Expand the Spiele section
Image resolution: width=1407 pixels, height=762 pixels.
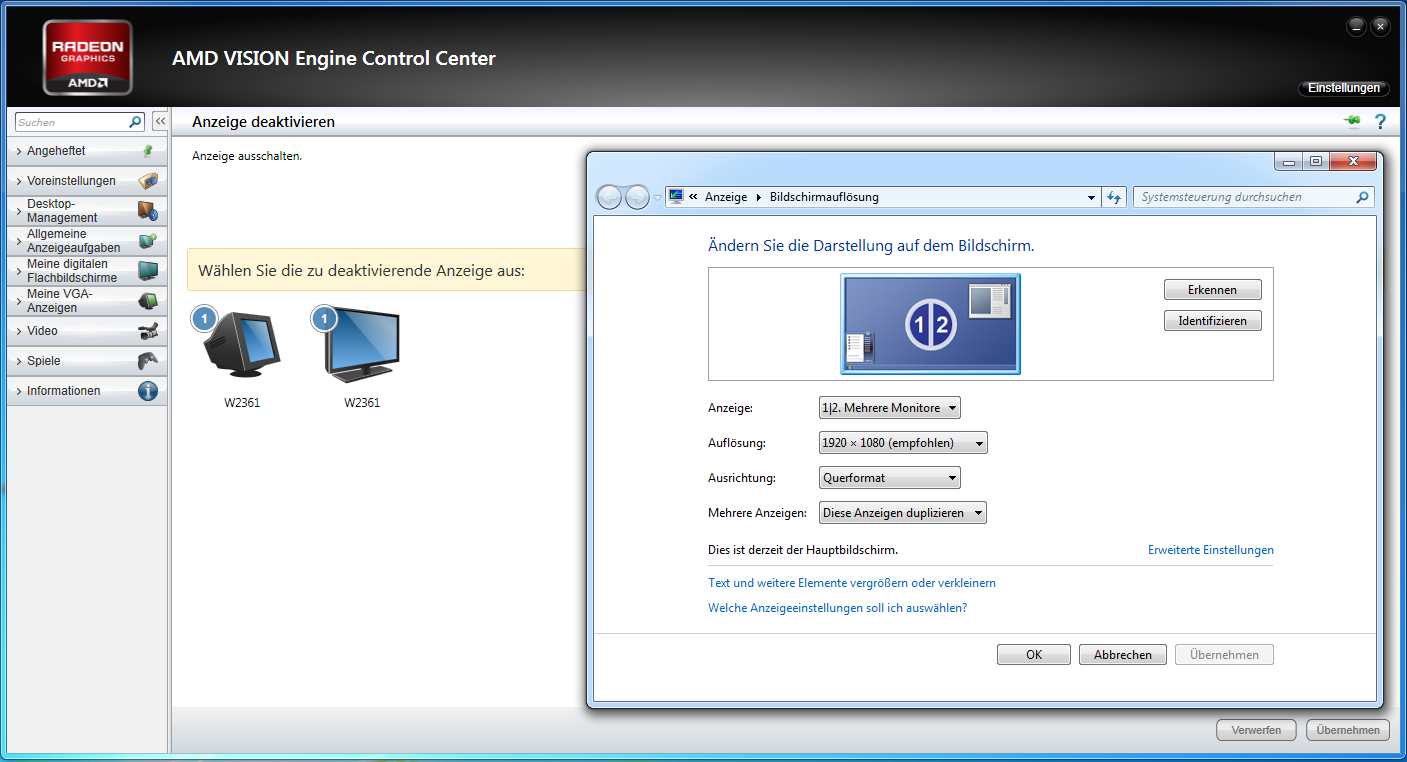86,361
